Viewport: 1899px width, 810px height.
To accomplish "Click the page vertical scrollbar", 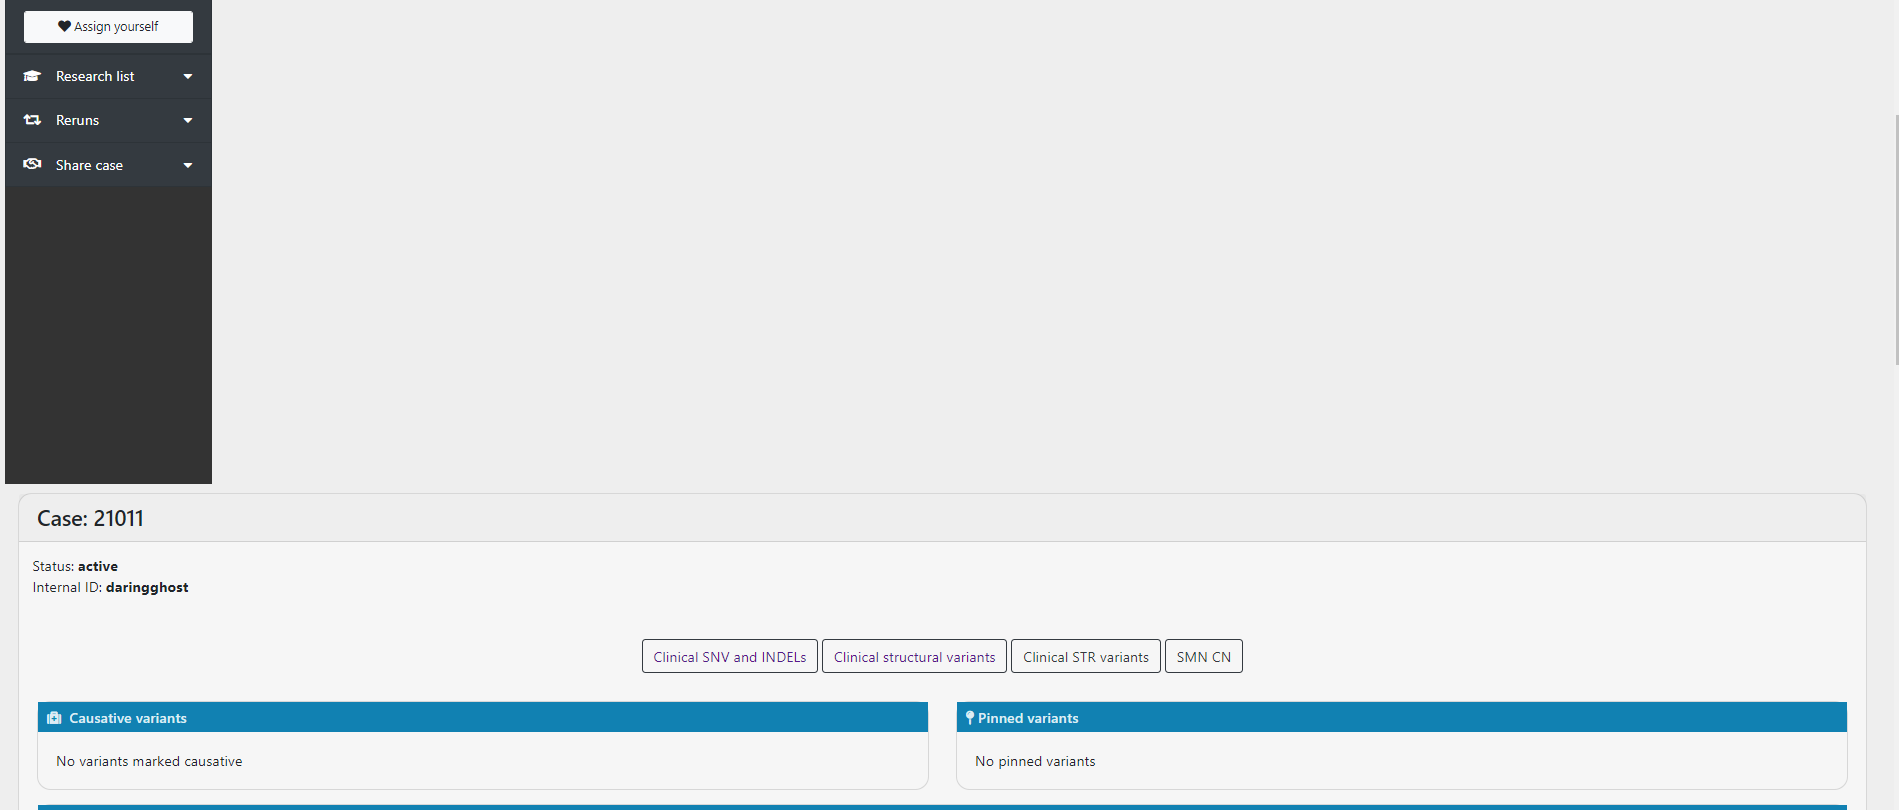I will [x=1896, y=240].
